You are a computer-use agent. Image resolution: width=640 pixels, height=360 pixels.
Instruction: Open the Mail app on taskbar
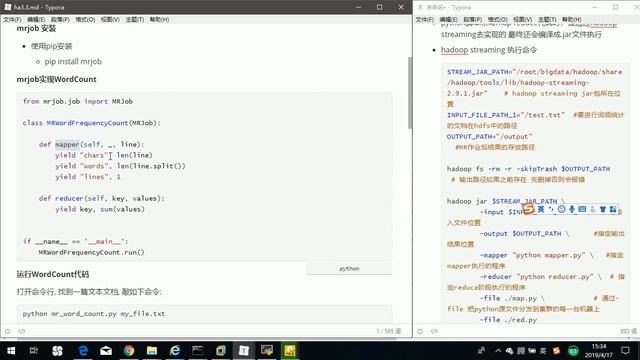(x=106, y=351)
